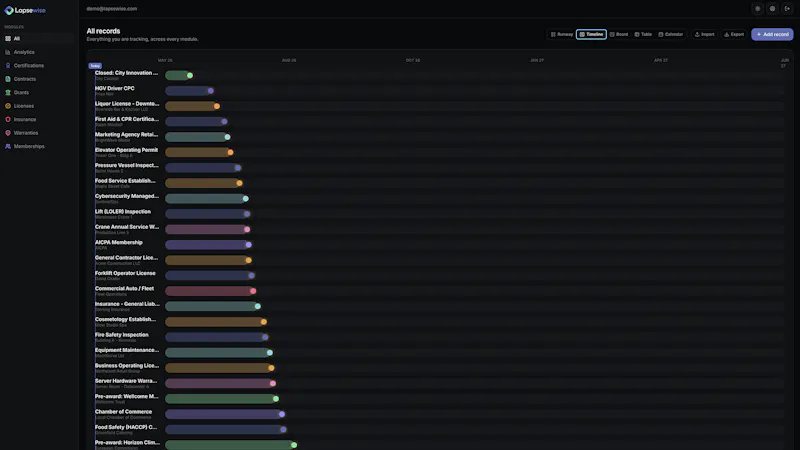Switch to the Calendar view

[670, 34]
